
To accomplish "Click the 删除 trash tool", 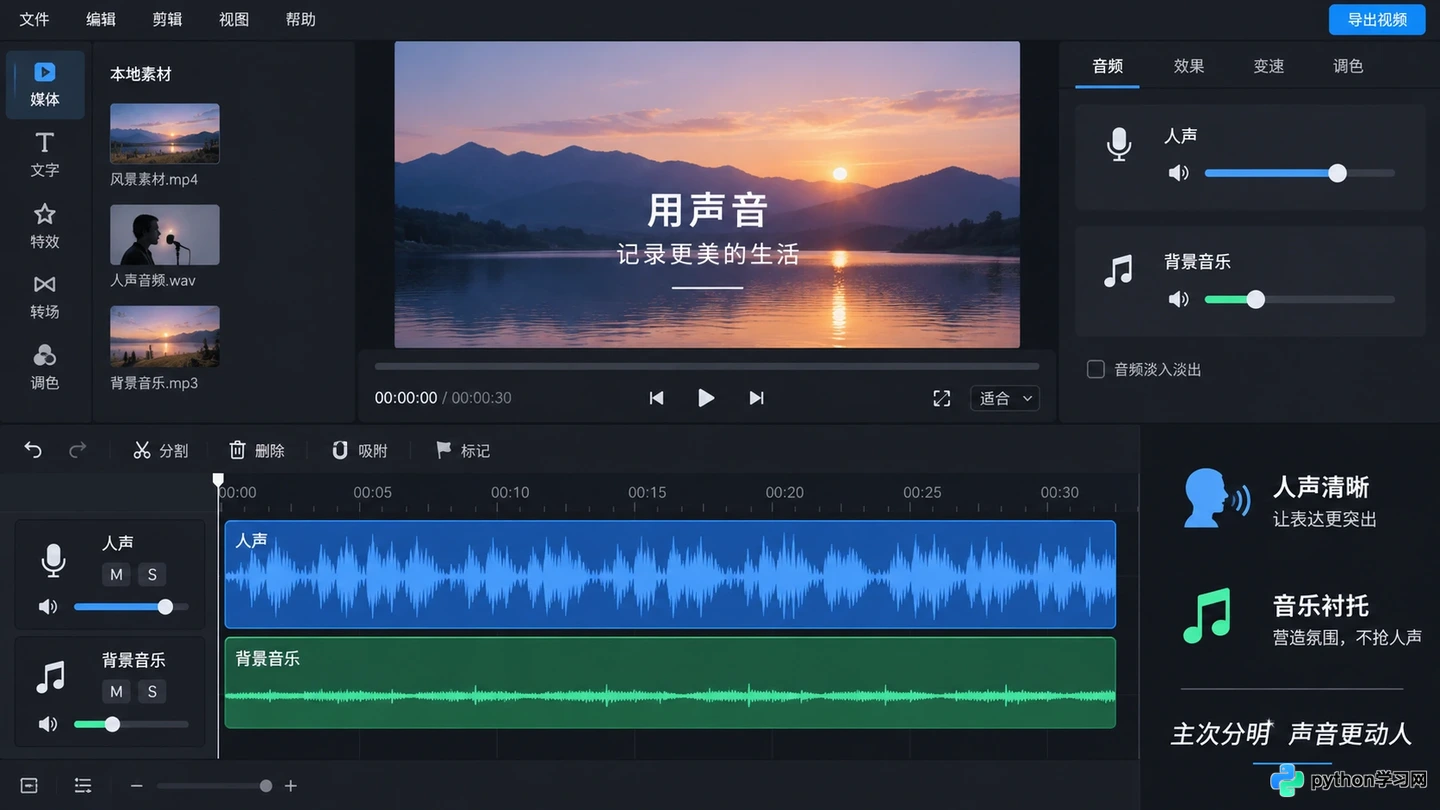I will click(x=256, y=450).
